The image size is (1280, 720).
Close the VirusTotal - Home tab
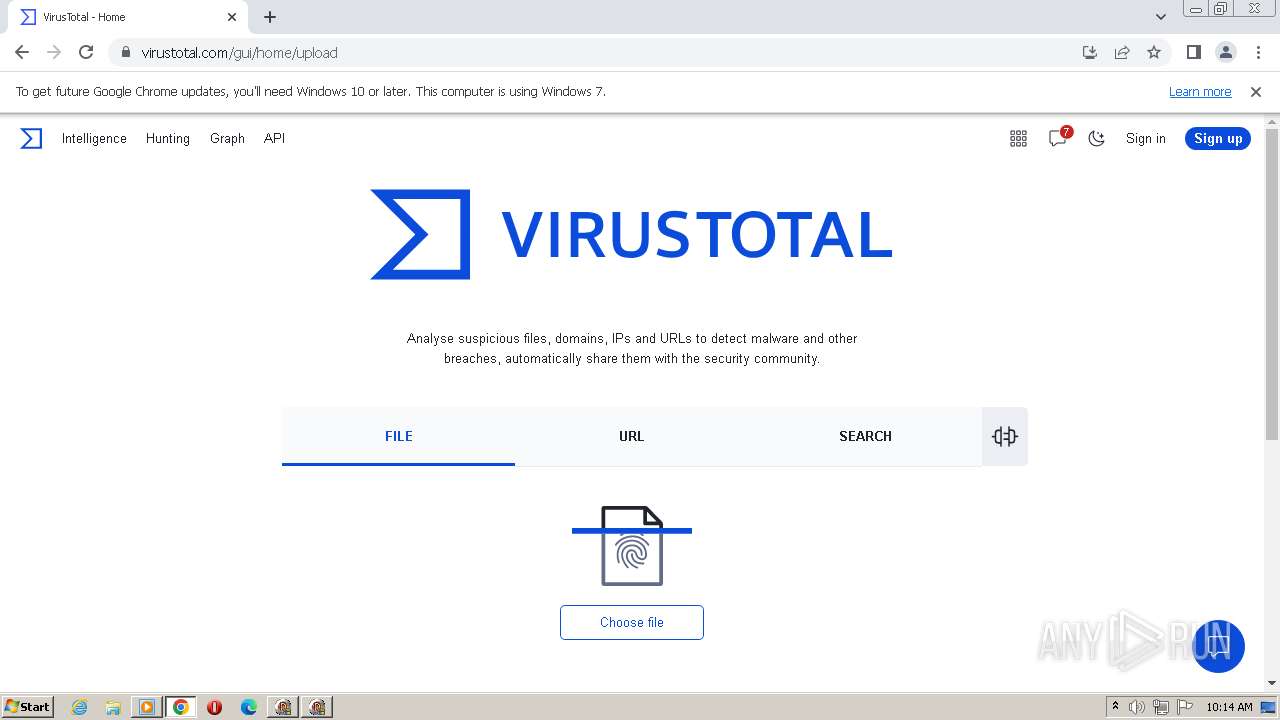[x=232, y=17]
